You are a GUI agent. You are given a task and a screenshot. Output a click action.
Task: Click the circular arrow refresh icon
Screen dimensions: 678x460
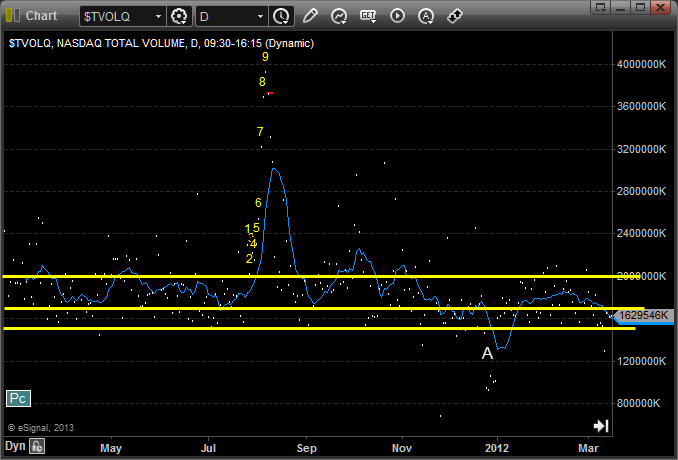pyautogui.click(x=339, y=16)
